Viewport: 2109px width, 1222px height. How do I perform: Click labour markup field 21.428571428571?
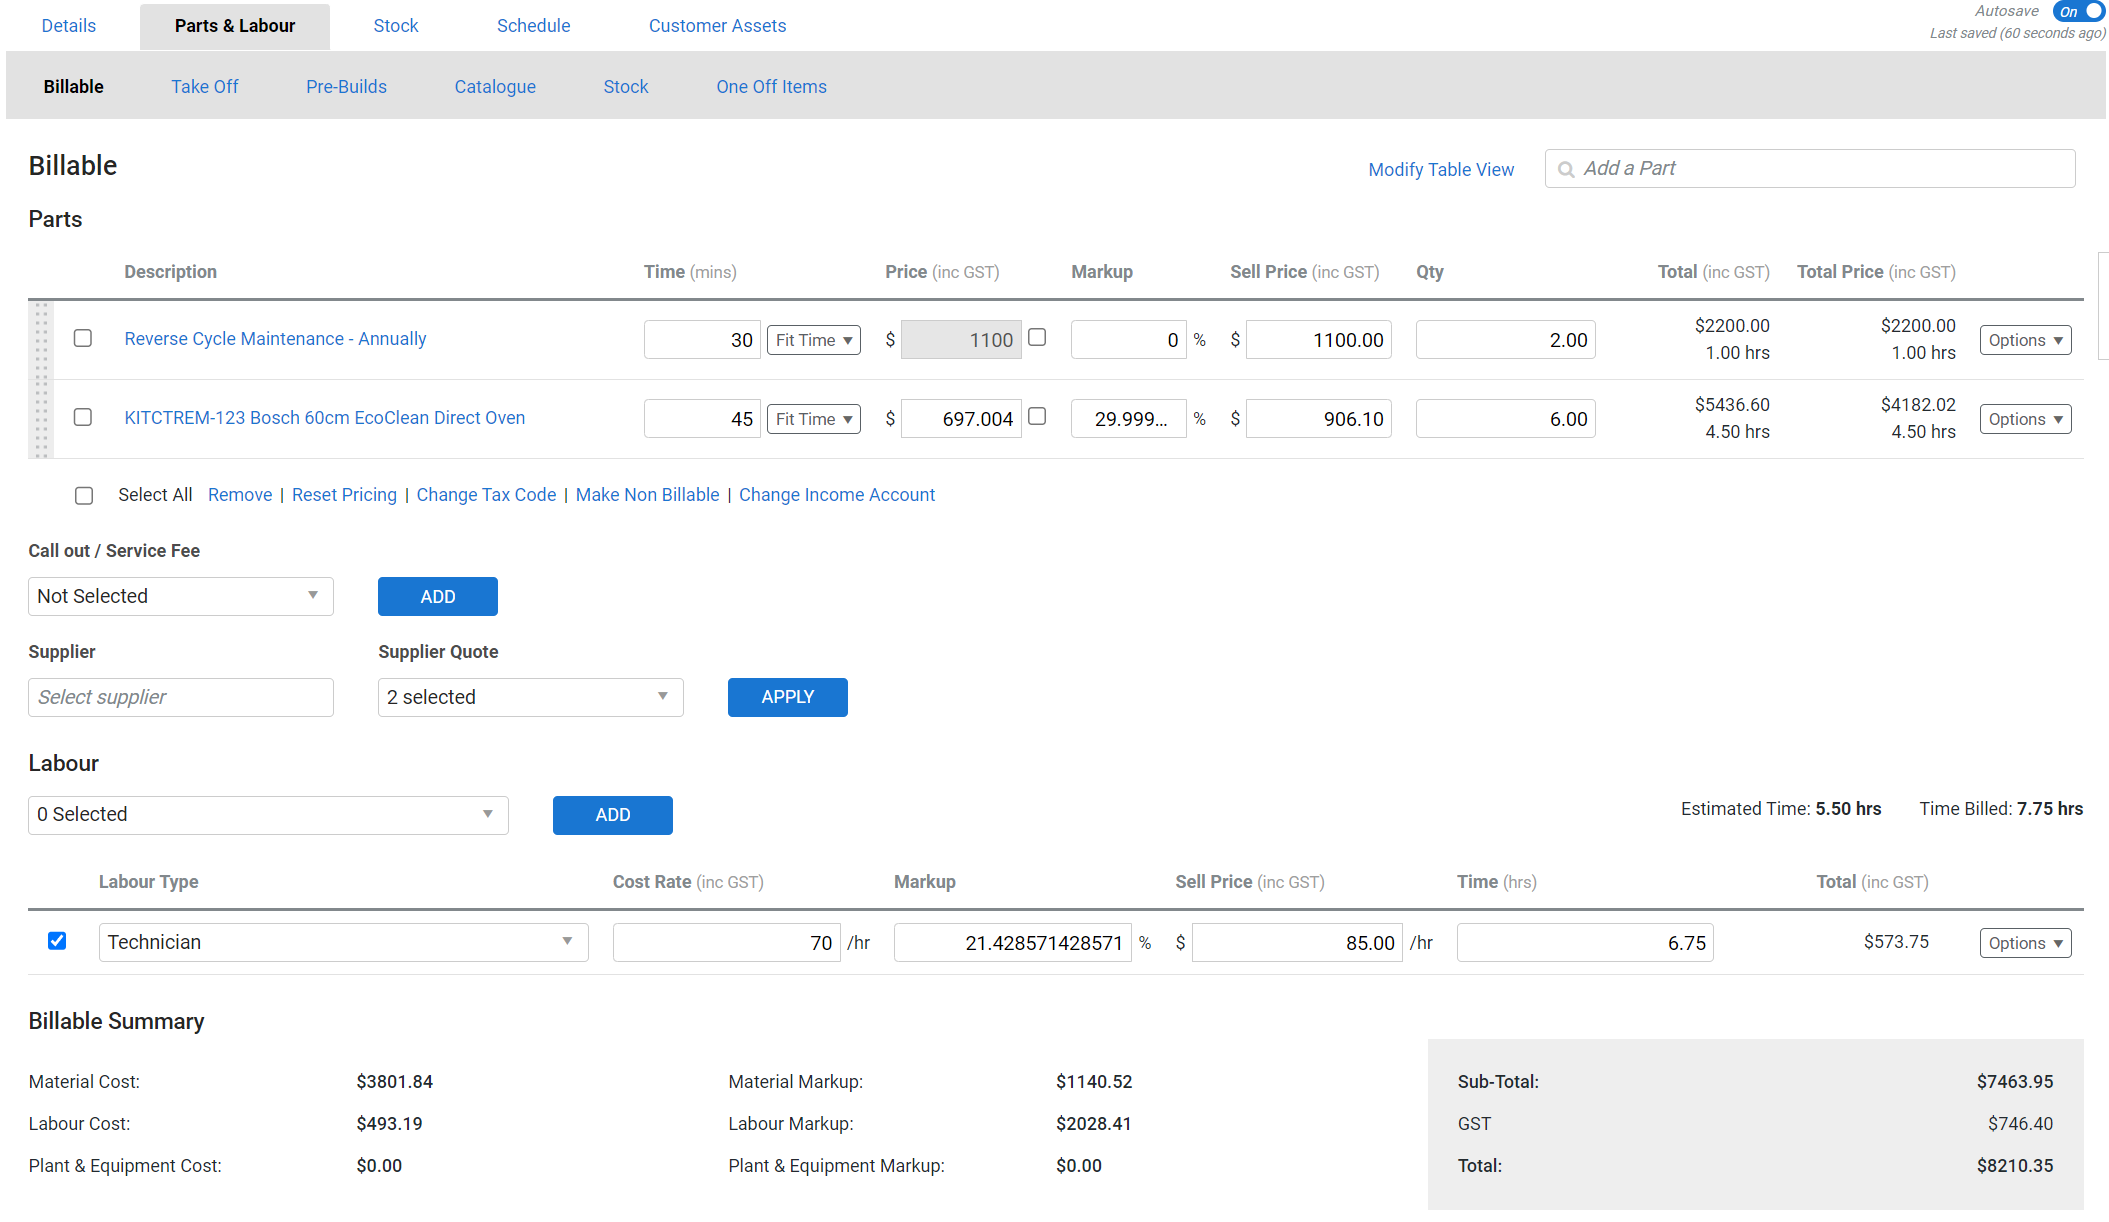(1013, 943)
